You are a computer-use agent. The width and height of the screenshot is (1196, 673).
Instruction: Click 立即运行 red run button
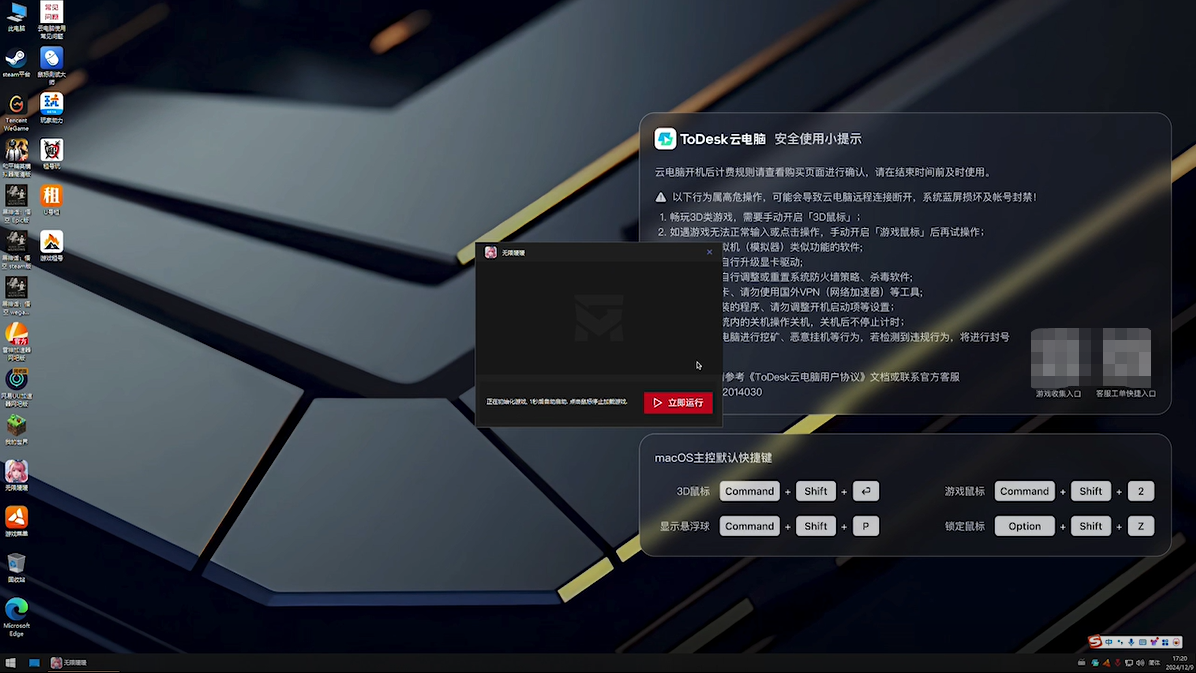(678, 402)
